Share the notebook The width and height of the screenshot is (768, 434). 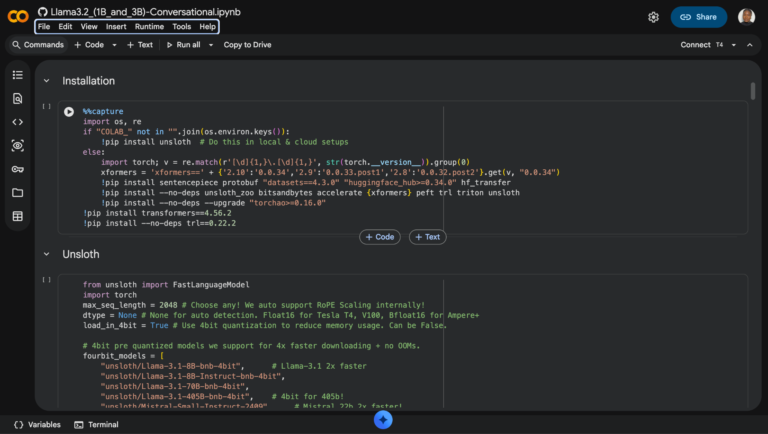pyautogui.click(x=699, y=17)
